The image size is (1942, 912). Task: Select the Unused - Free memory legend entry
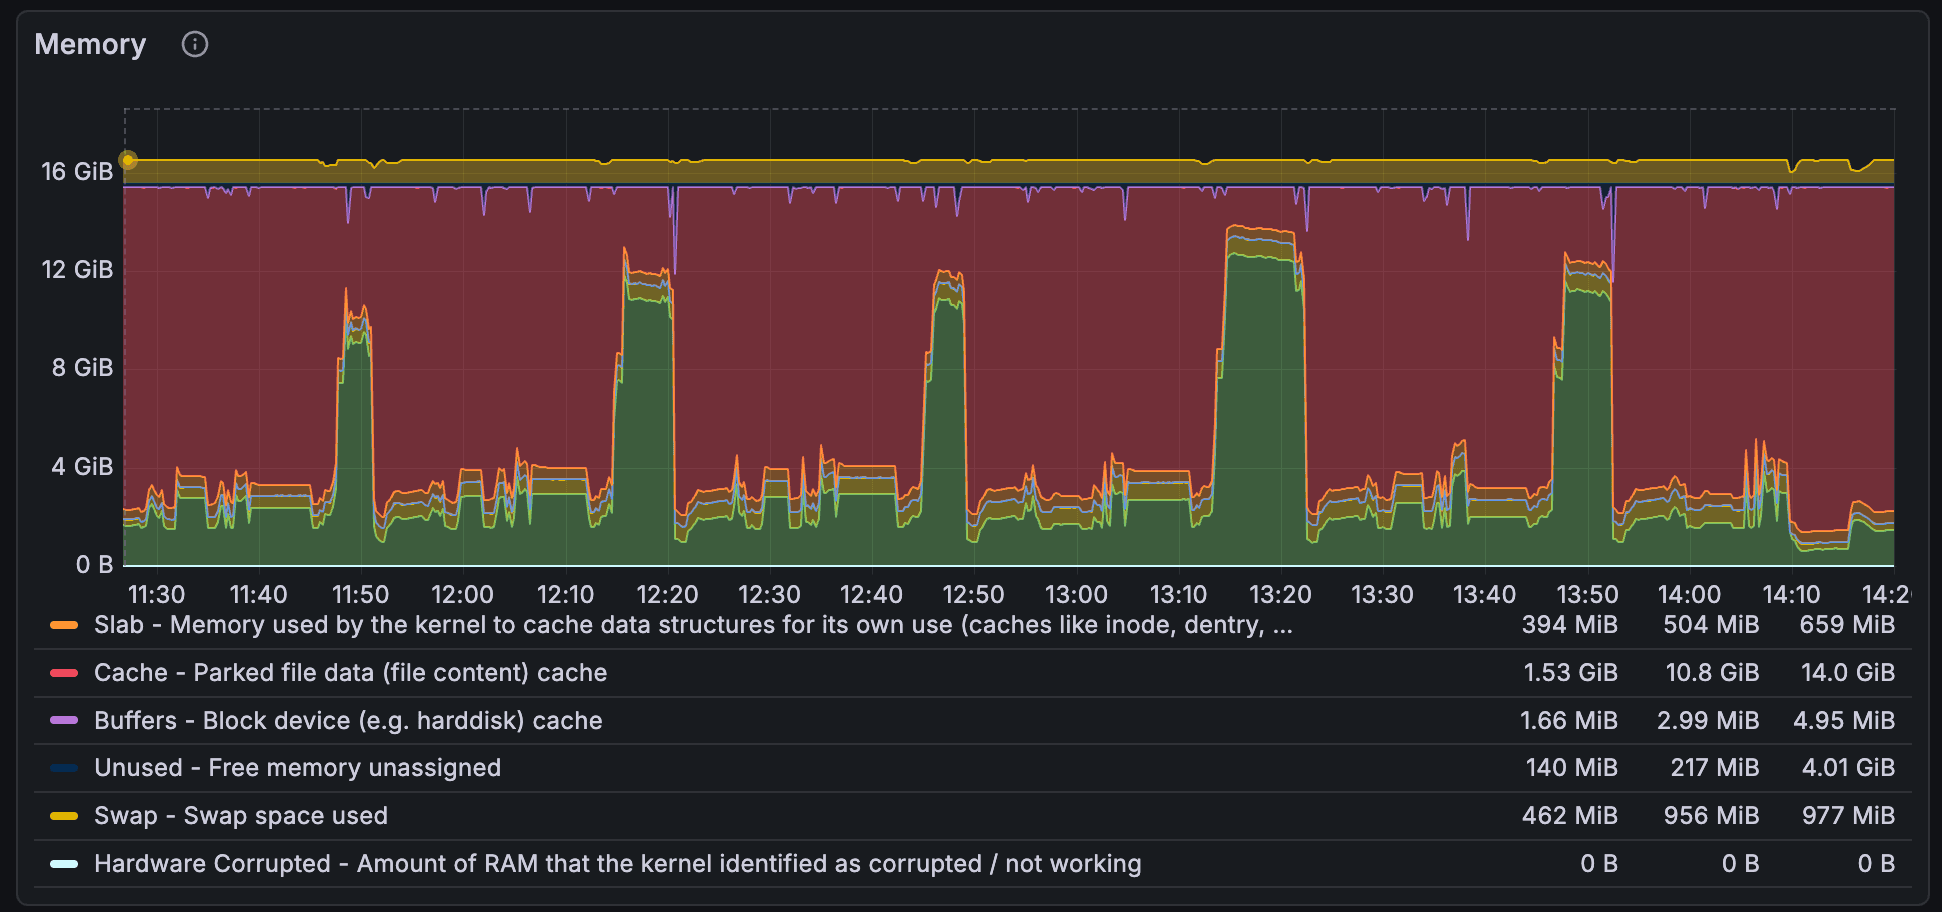(296, 768)
